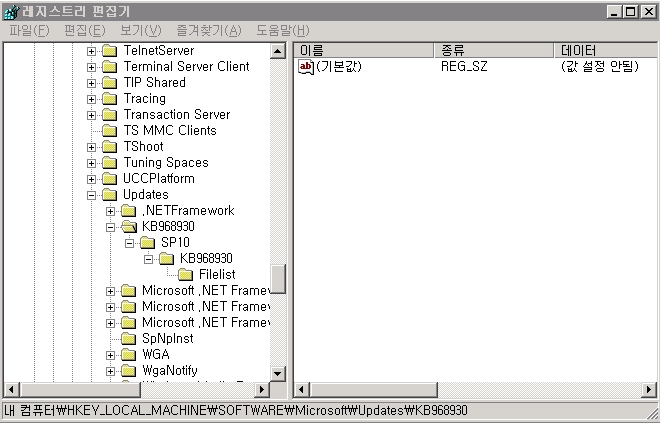Image resolution: width=660 pixels, height=423 pixels.
Task: Click the Tracing folder icon
Action: point(109,99)
